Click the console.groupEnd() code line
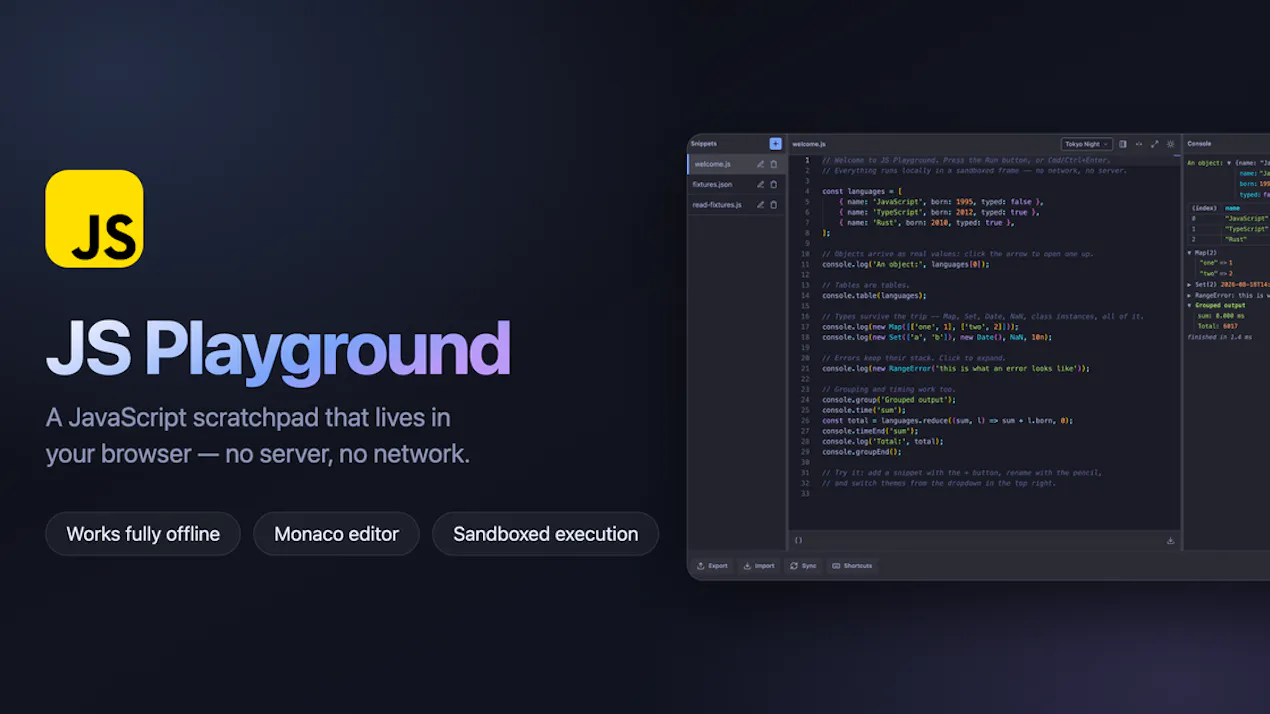 pos(862,451)
